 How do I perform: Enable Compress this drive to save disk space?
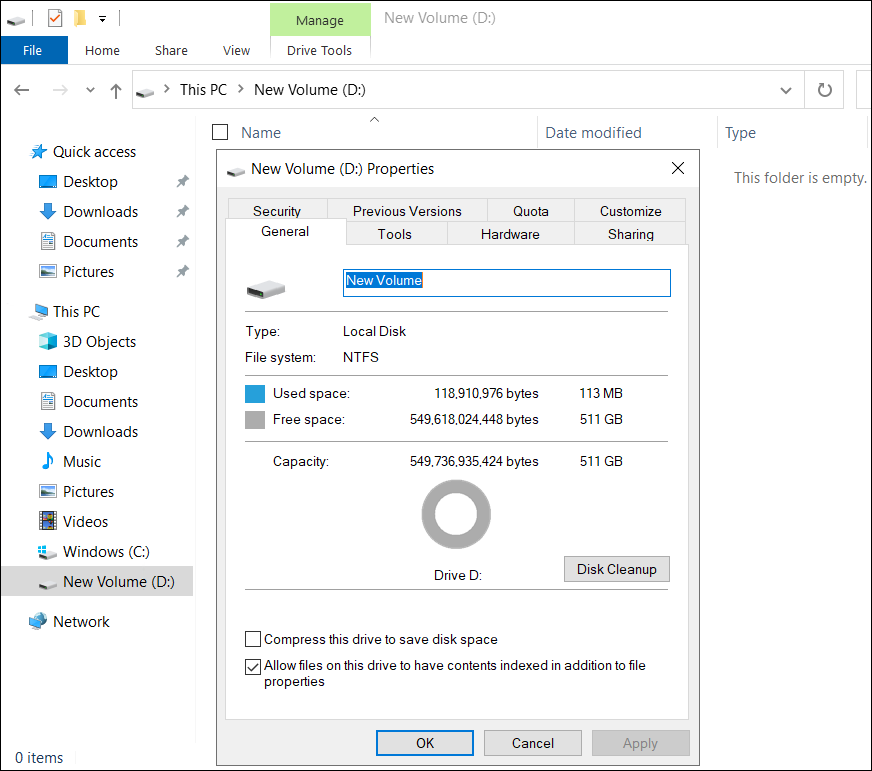[253, 639]
